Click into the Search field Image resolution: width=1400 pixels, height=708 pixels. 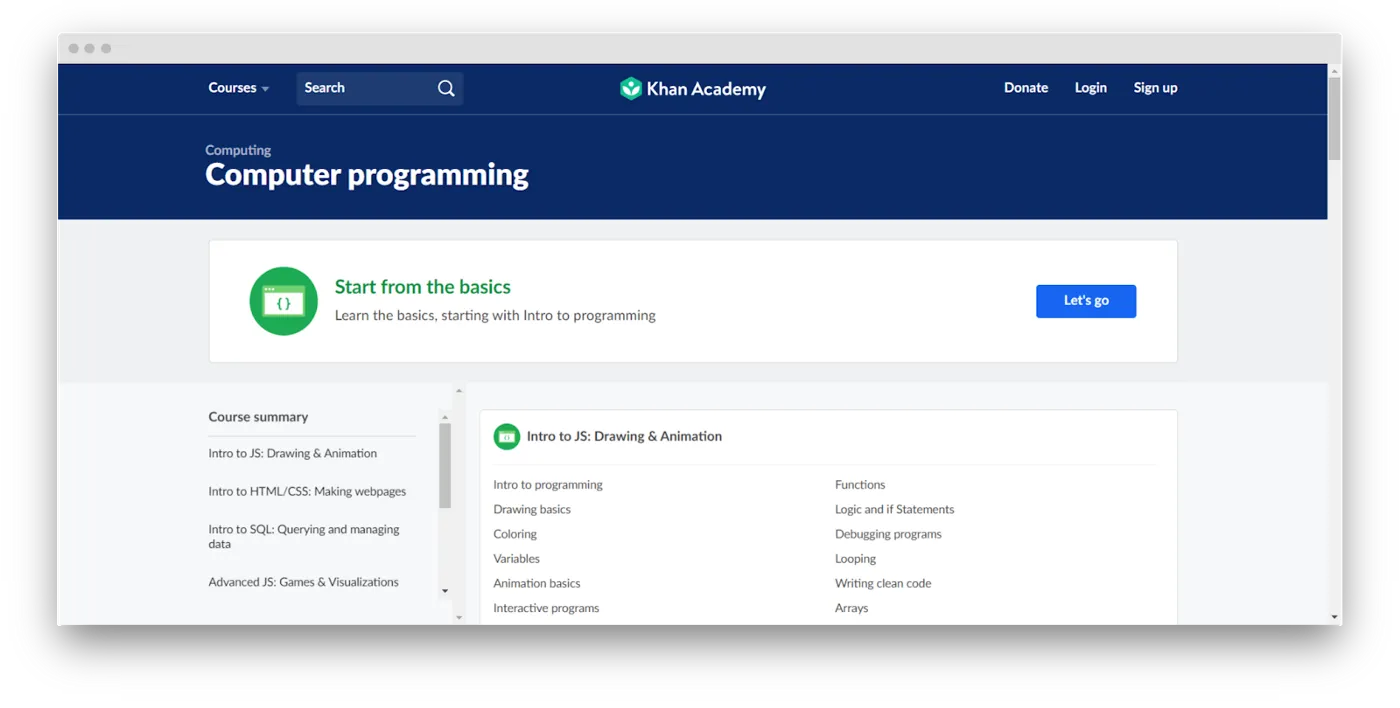(380, 88)
